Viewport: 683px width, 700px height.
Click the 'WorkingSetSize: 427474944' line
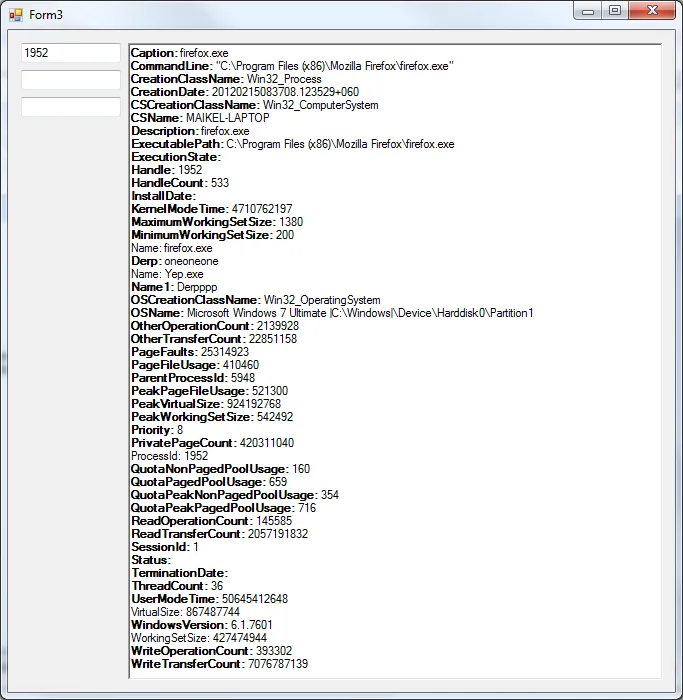tap(199, 638)
